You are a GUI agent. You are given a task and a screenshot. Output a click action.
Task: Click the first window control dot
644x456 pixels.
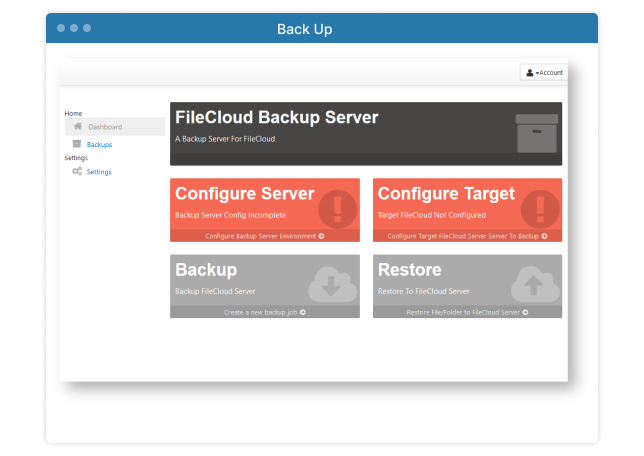tap(61, 28)
